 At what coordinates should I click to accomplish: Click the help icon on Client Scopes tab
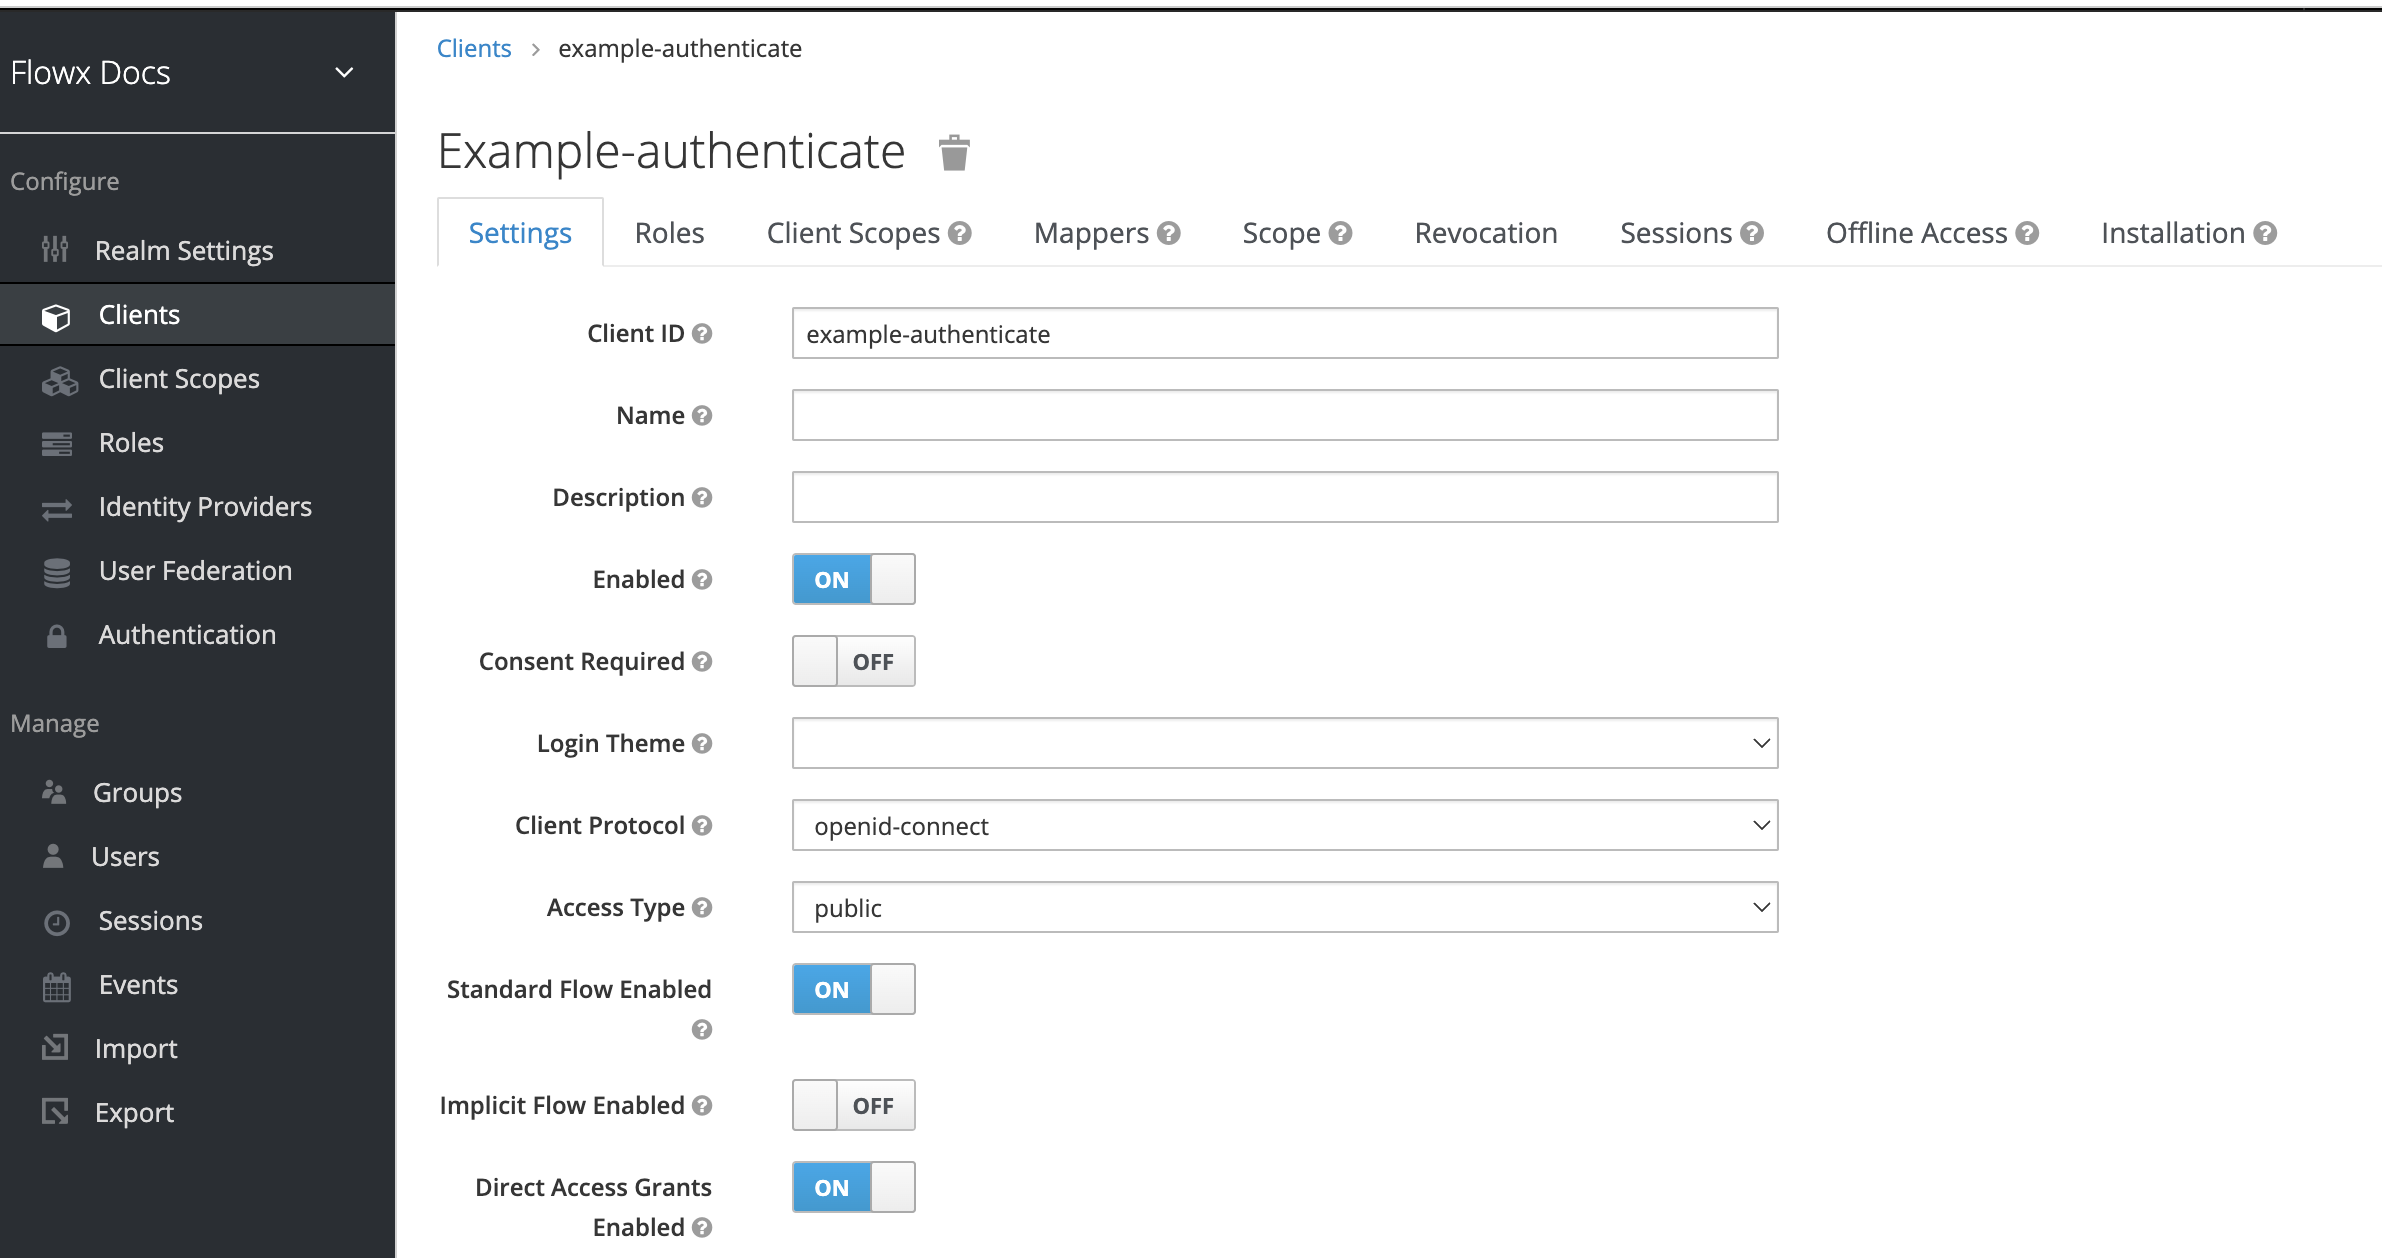pos(960,233)
